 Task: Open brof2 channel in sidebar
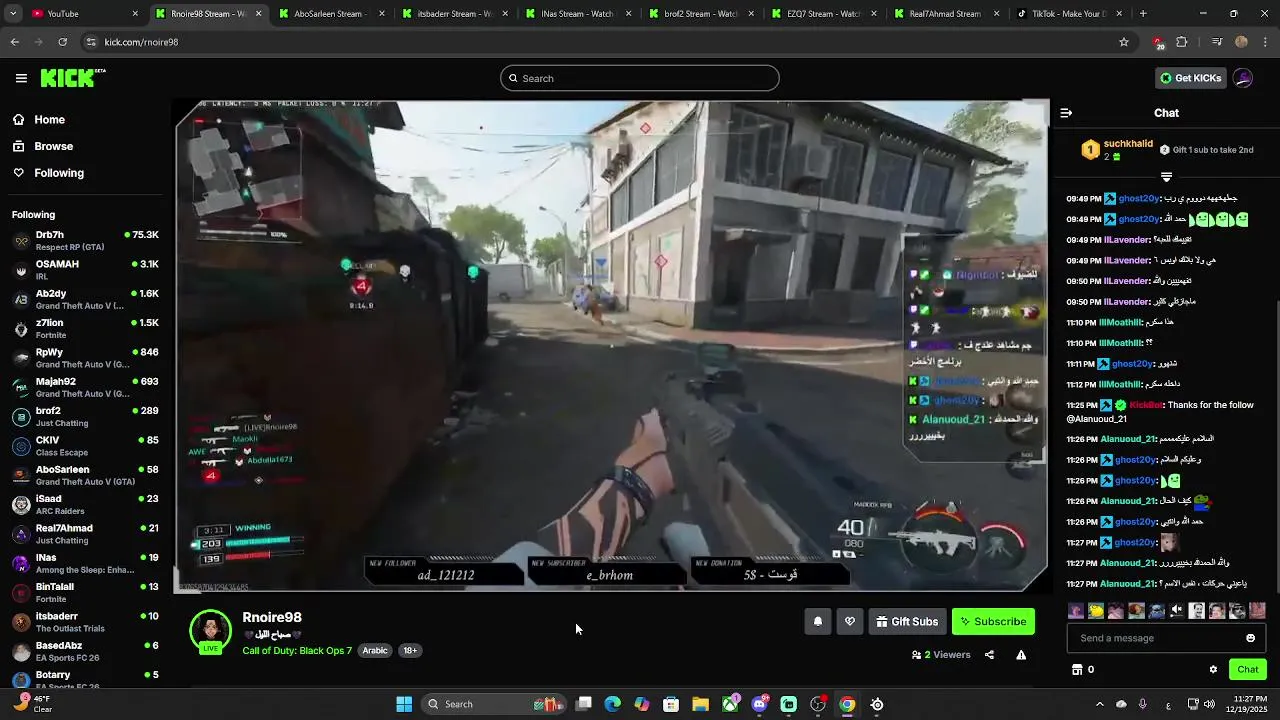(x=85, y=417)
